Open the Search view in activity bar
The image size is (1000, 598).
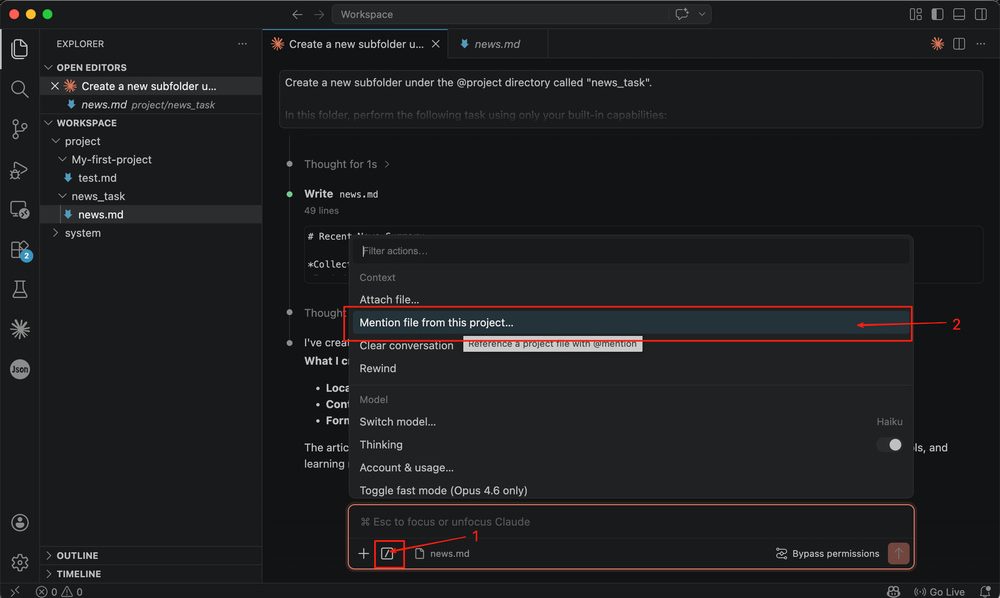coord(19,89)
